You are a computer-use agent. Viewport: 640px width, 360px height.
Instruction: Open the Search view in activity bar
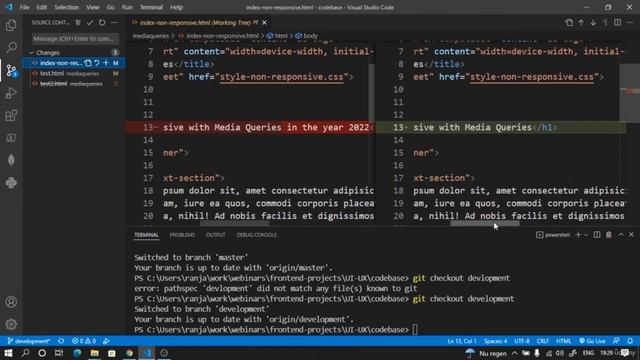[11, 47]
